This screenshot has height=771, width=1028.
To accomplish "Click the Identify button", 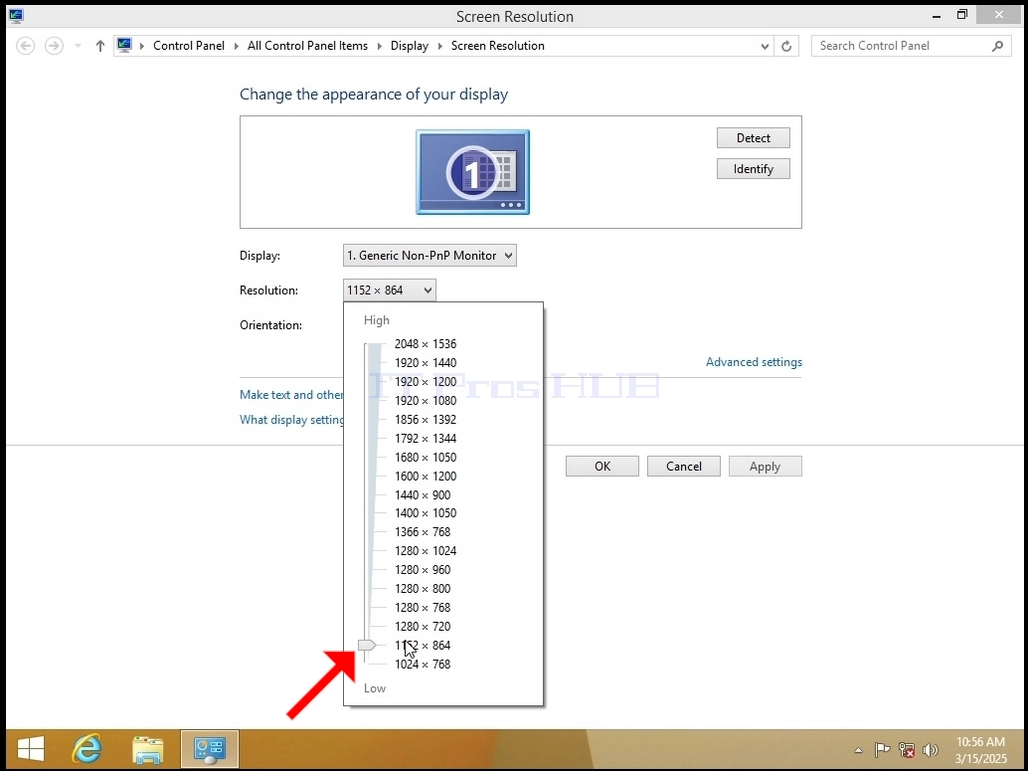I will [753, 168].
